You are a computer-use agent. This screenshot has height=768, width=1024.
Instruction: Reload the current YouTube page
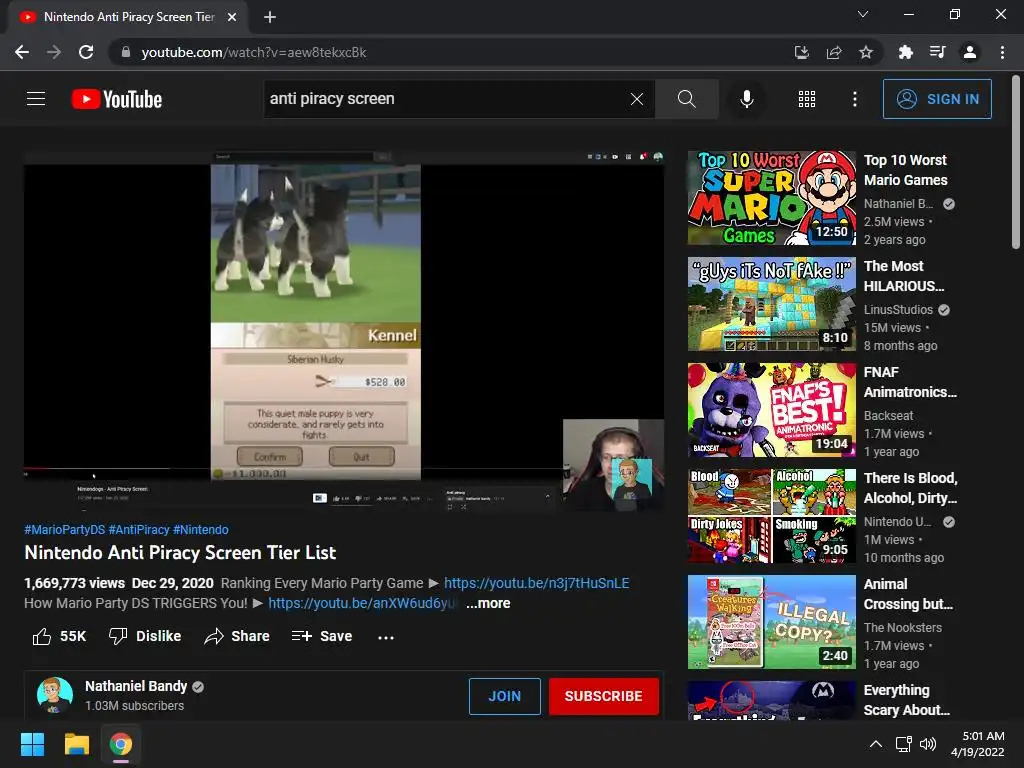86,52
